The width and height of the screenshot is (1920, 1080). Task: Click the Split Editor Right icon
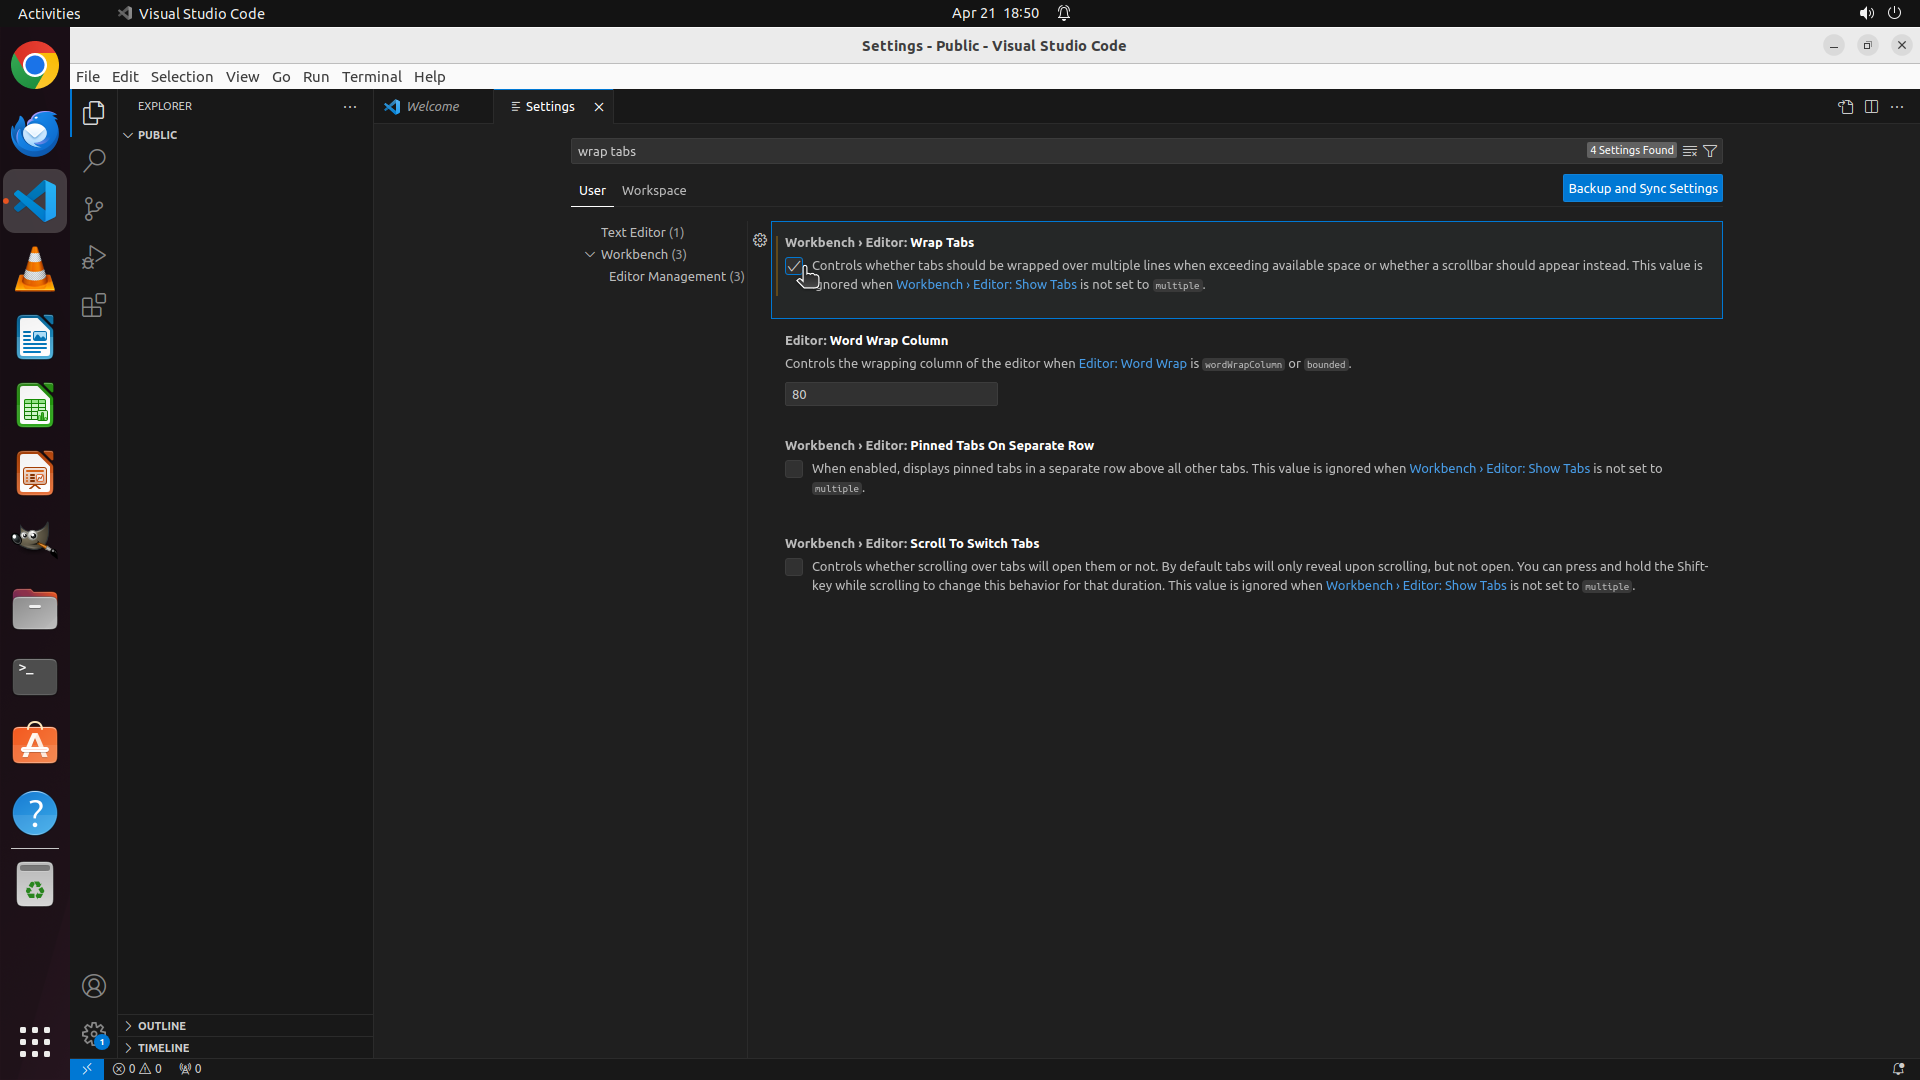pos(1871,107)
